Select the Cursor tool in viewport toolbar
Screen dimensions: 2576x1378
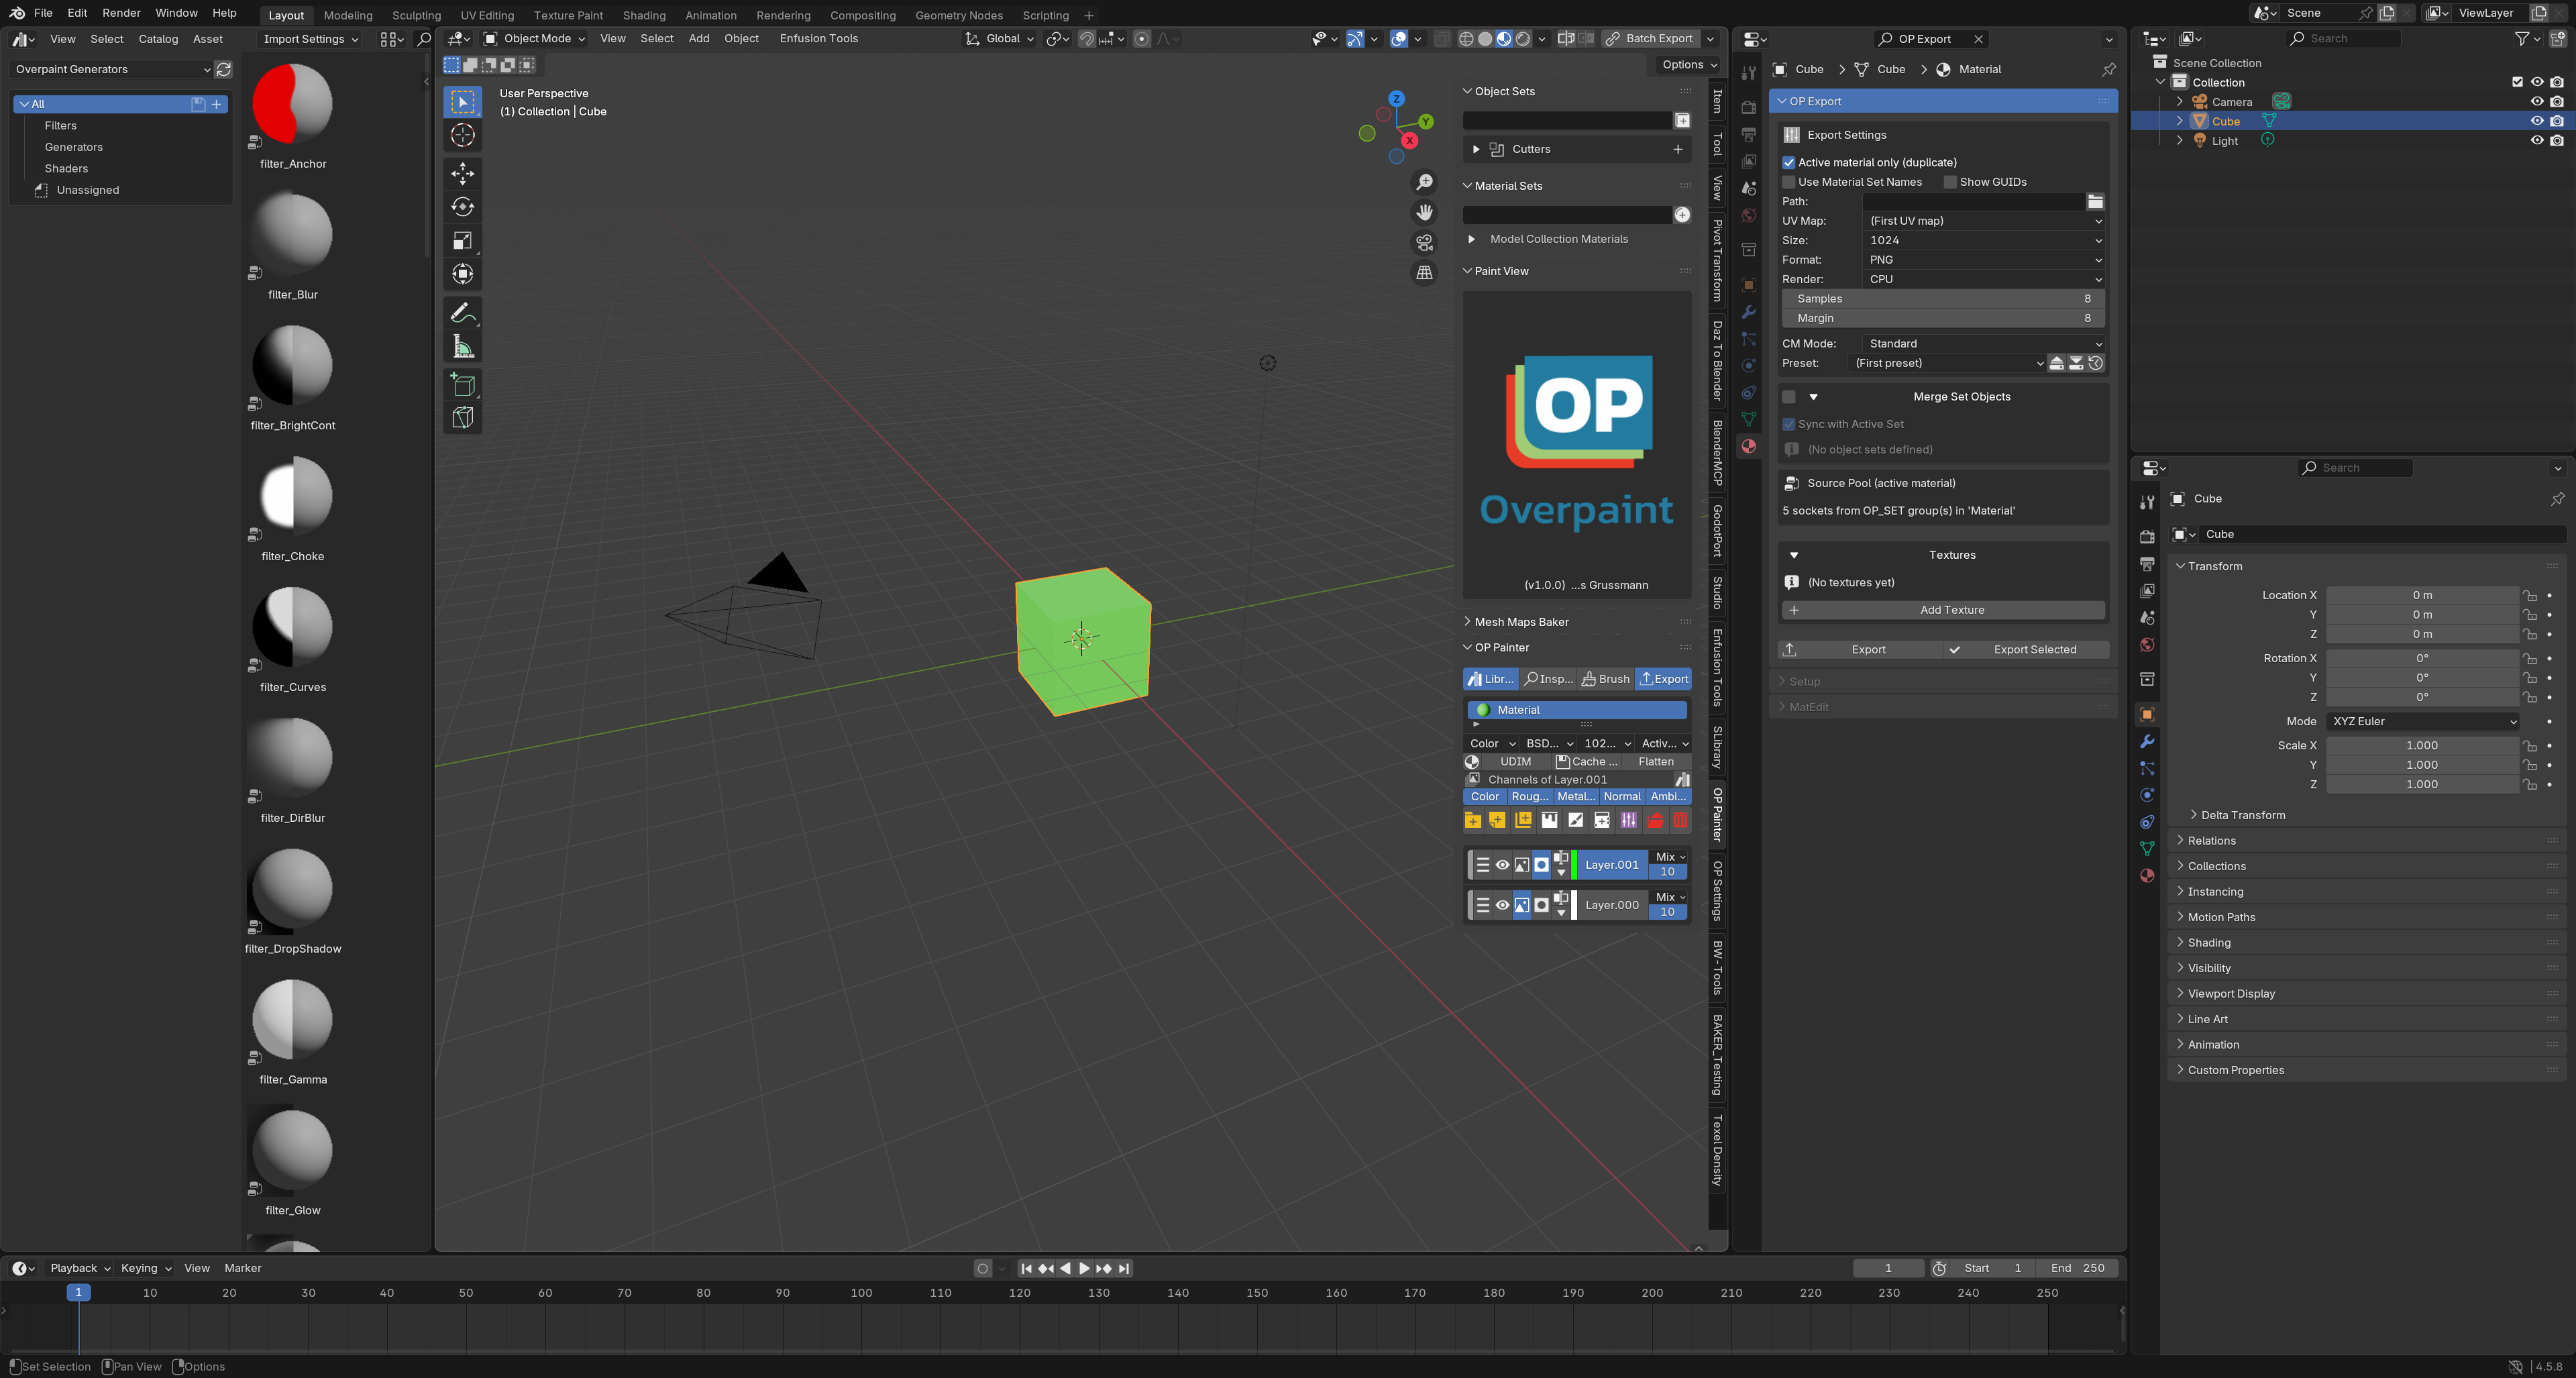point(462,135)
